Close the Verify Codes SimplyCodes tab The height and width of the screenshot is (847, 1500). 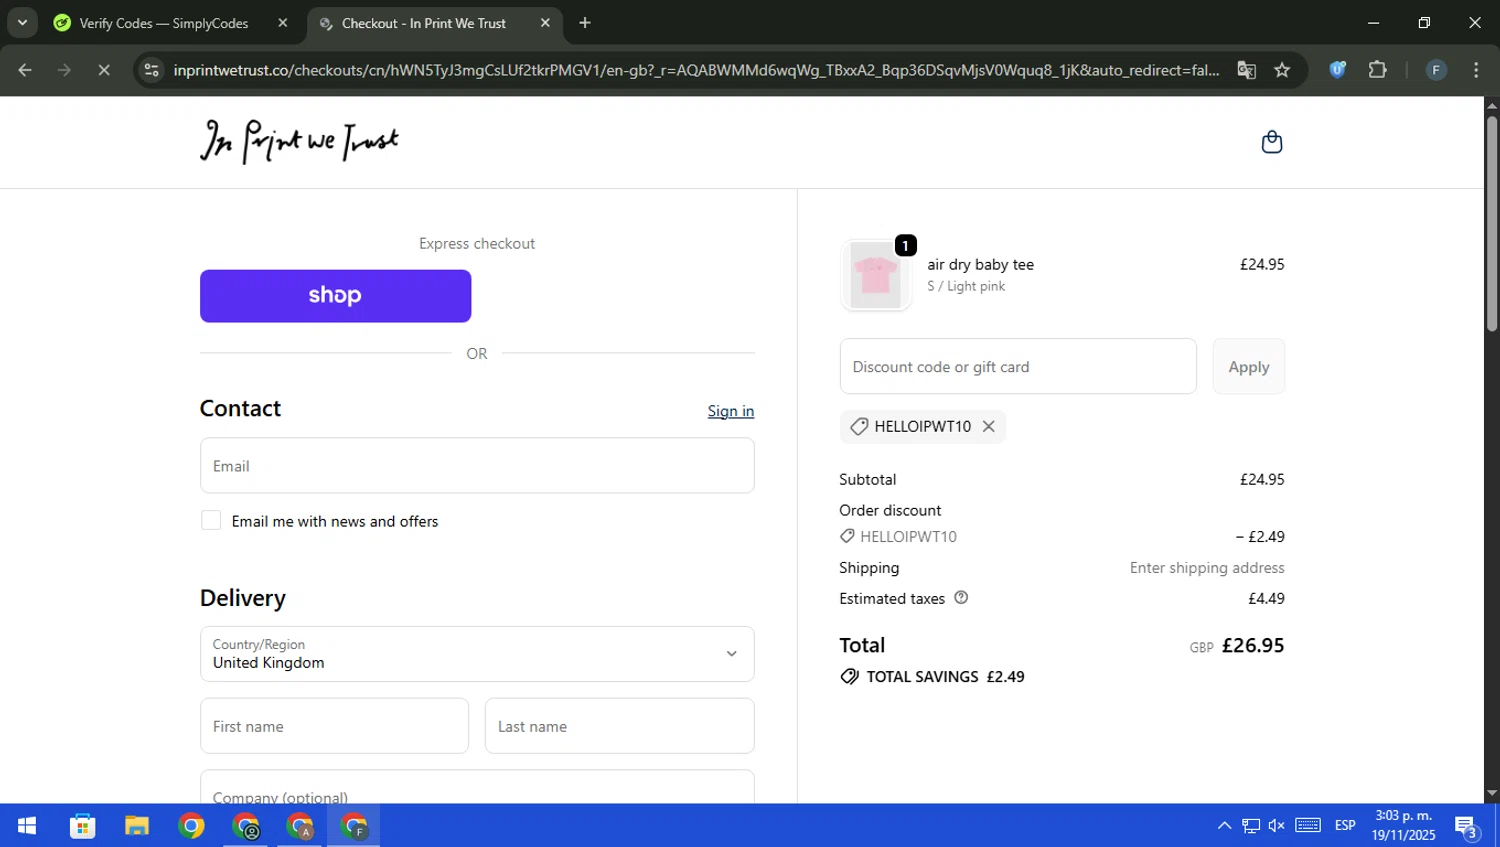coord(283,23)
